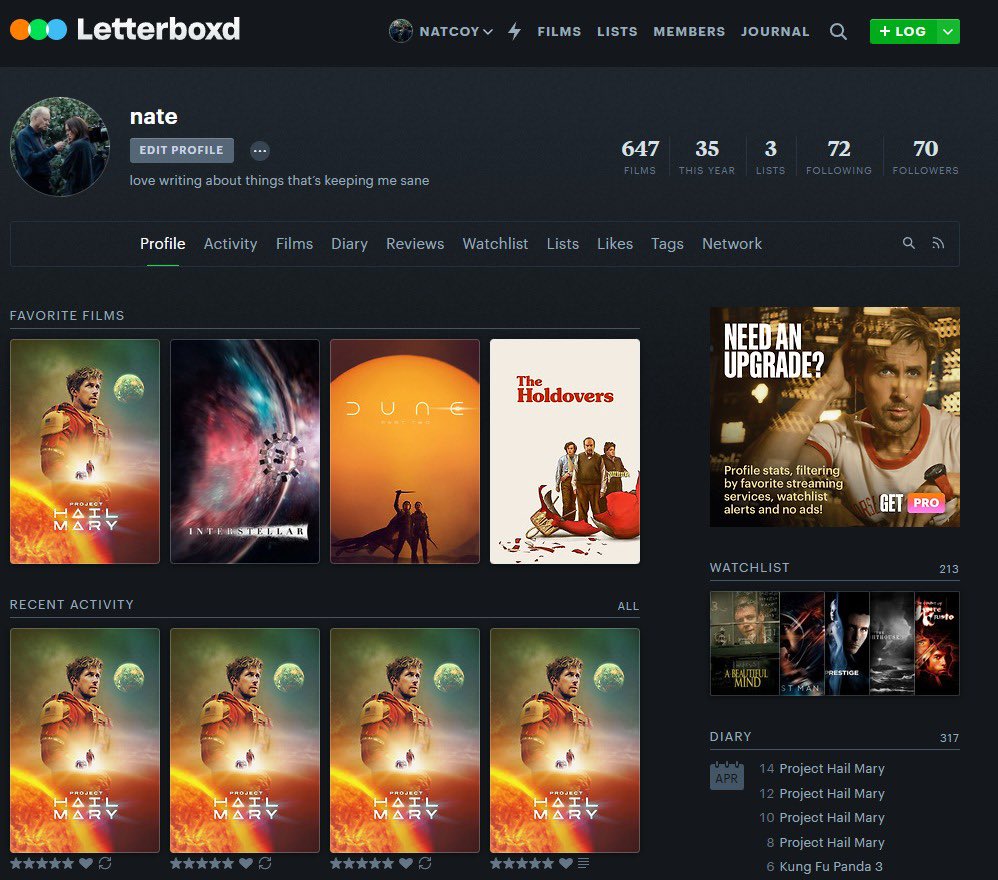Open the 70 Followers statistic
Screen dimensions: 998x880
point(925,157)
